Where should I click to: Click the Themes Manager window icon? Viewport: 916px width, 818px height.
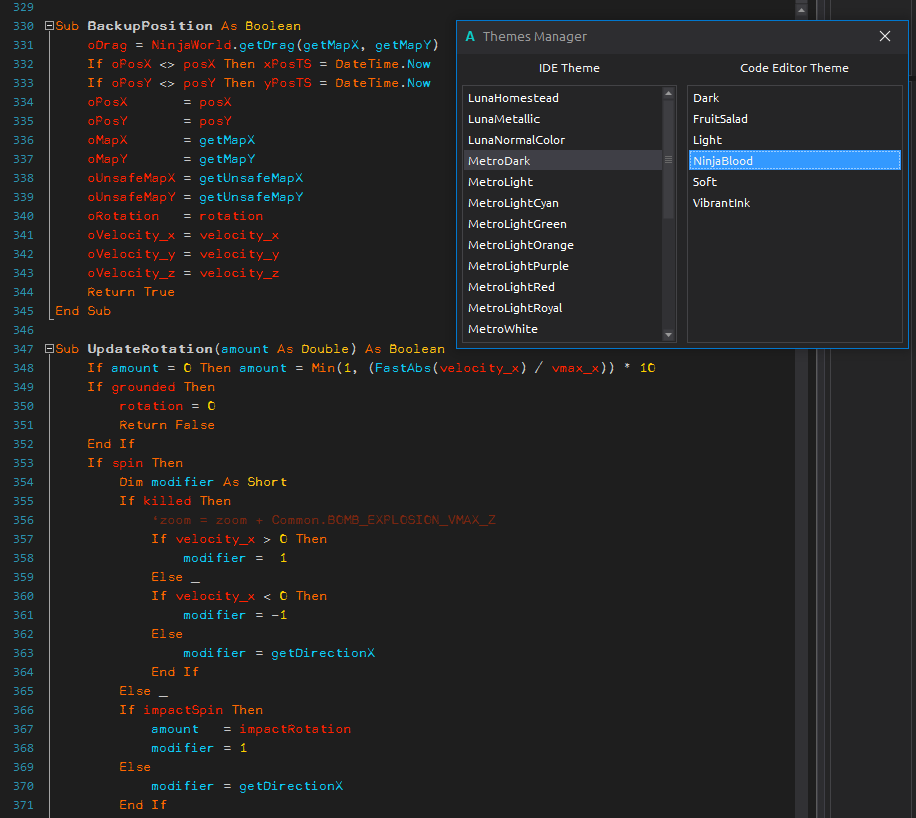(x=470, y=36)
